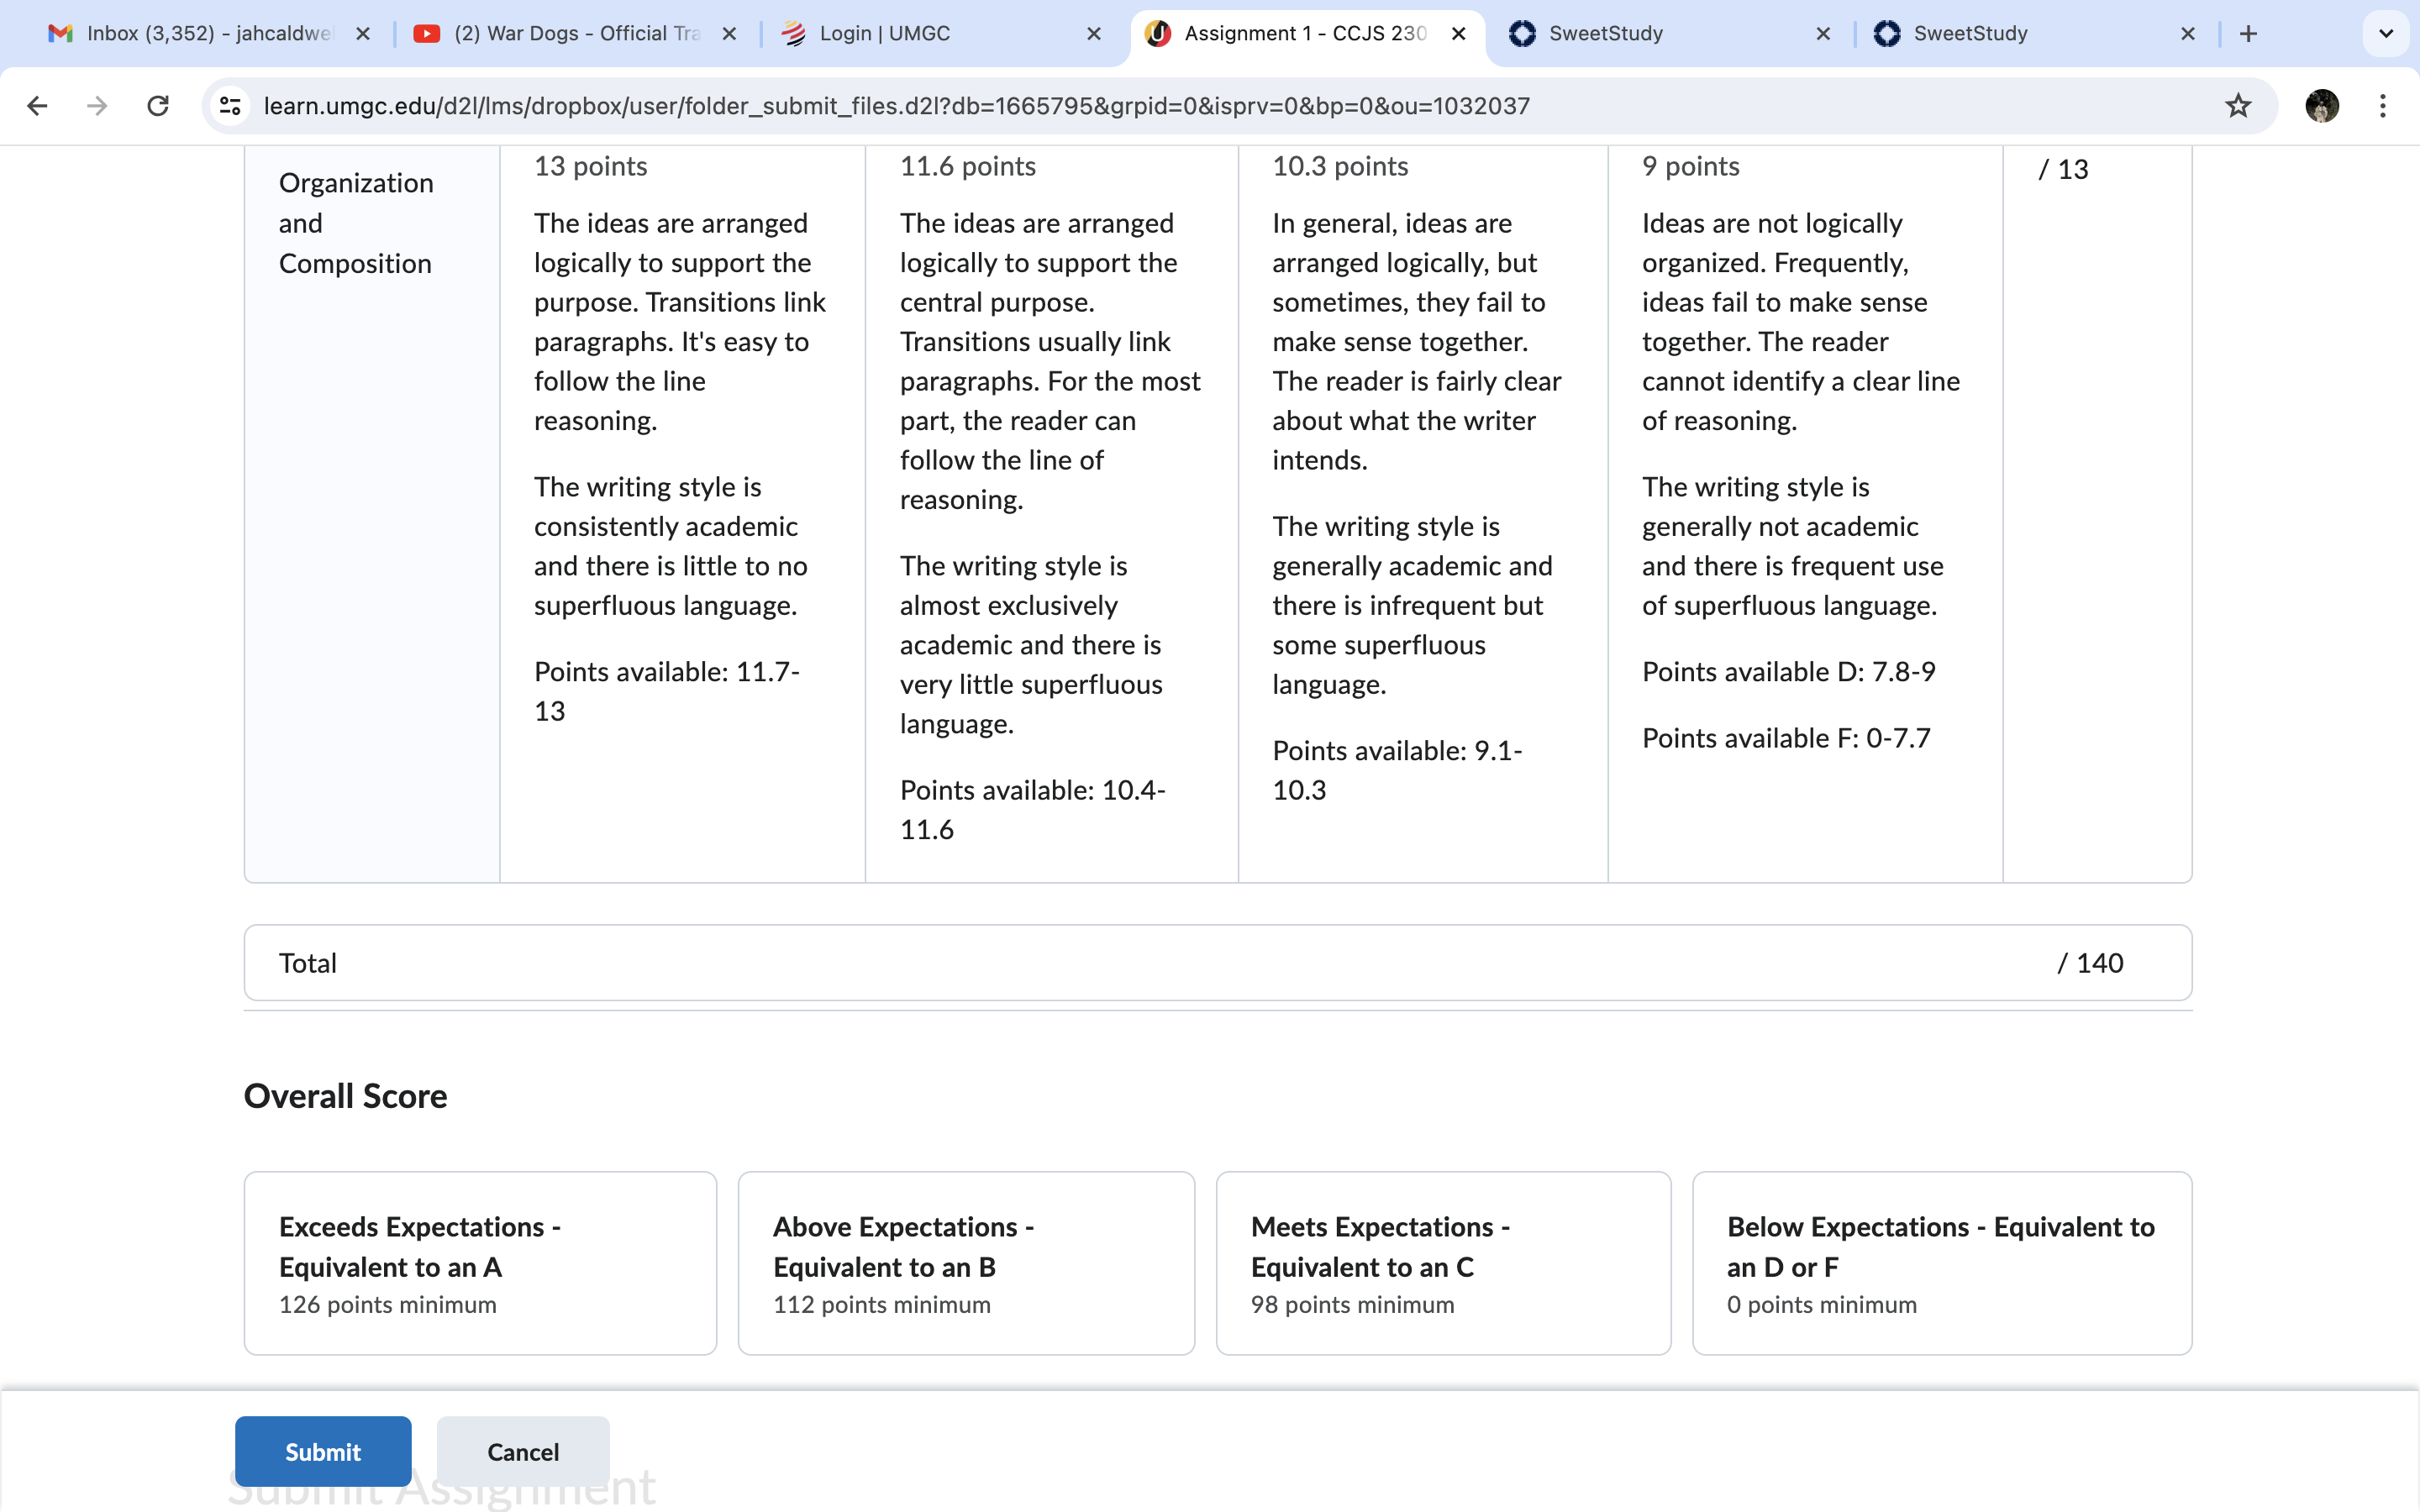This screenshot has height=1512, width=2420.
Task: Click the '/ 140' total score value
Action: (2090, 963)
